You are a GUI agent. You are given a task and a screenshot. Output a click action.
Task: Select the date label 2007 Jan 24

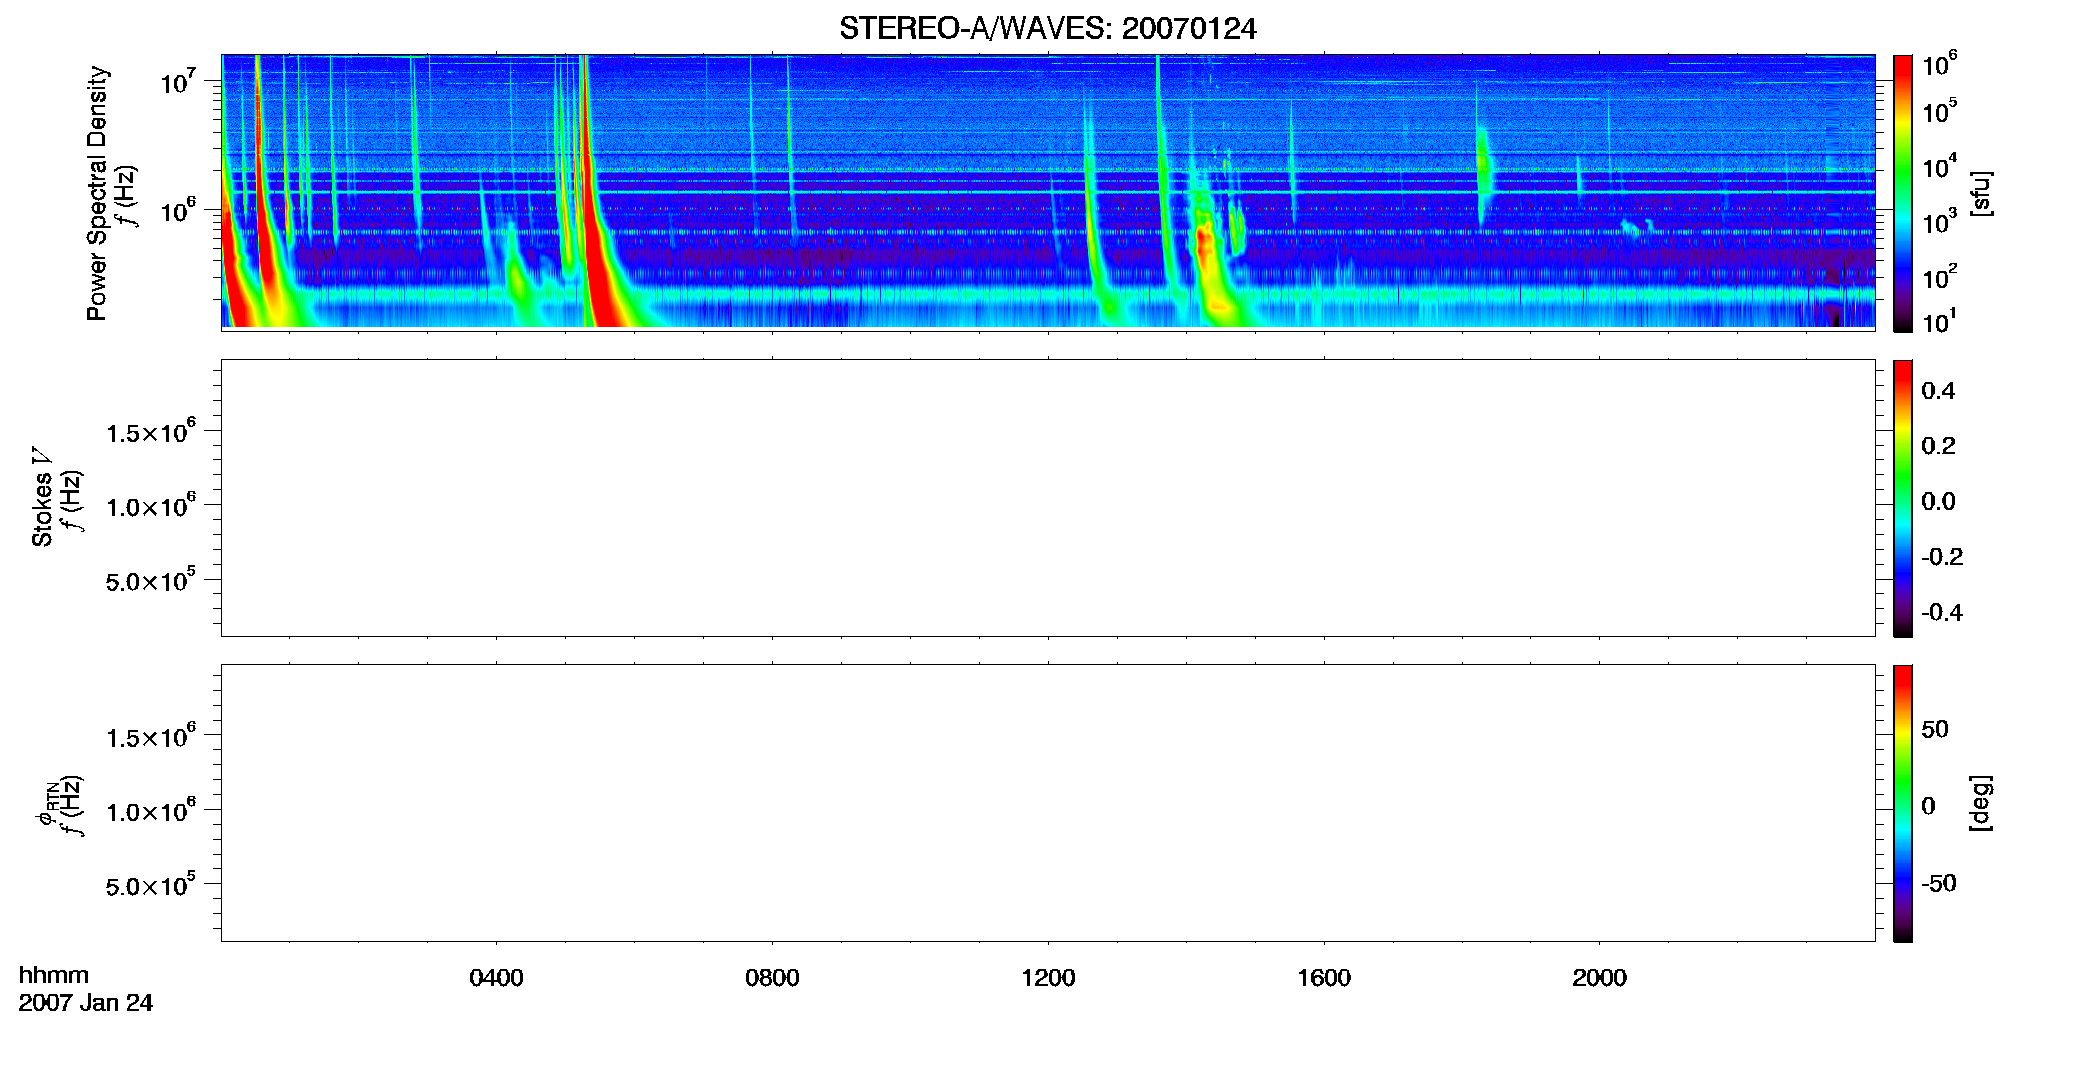[86, 1003]
